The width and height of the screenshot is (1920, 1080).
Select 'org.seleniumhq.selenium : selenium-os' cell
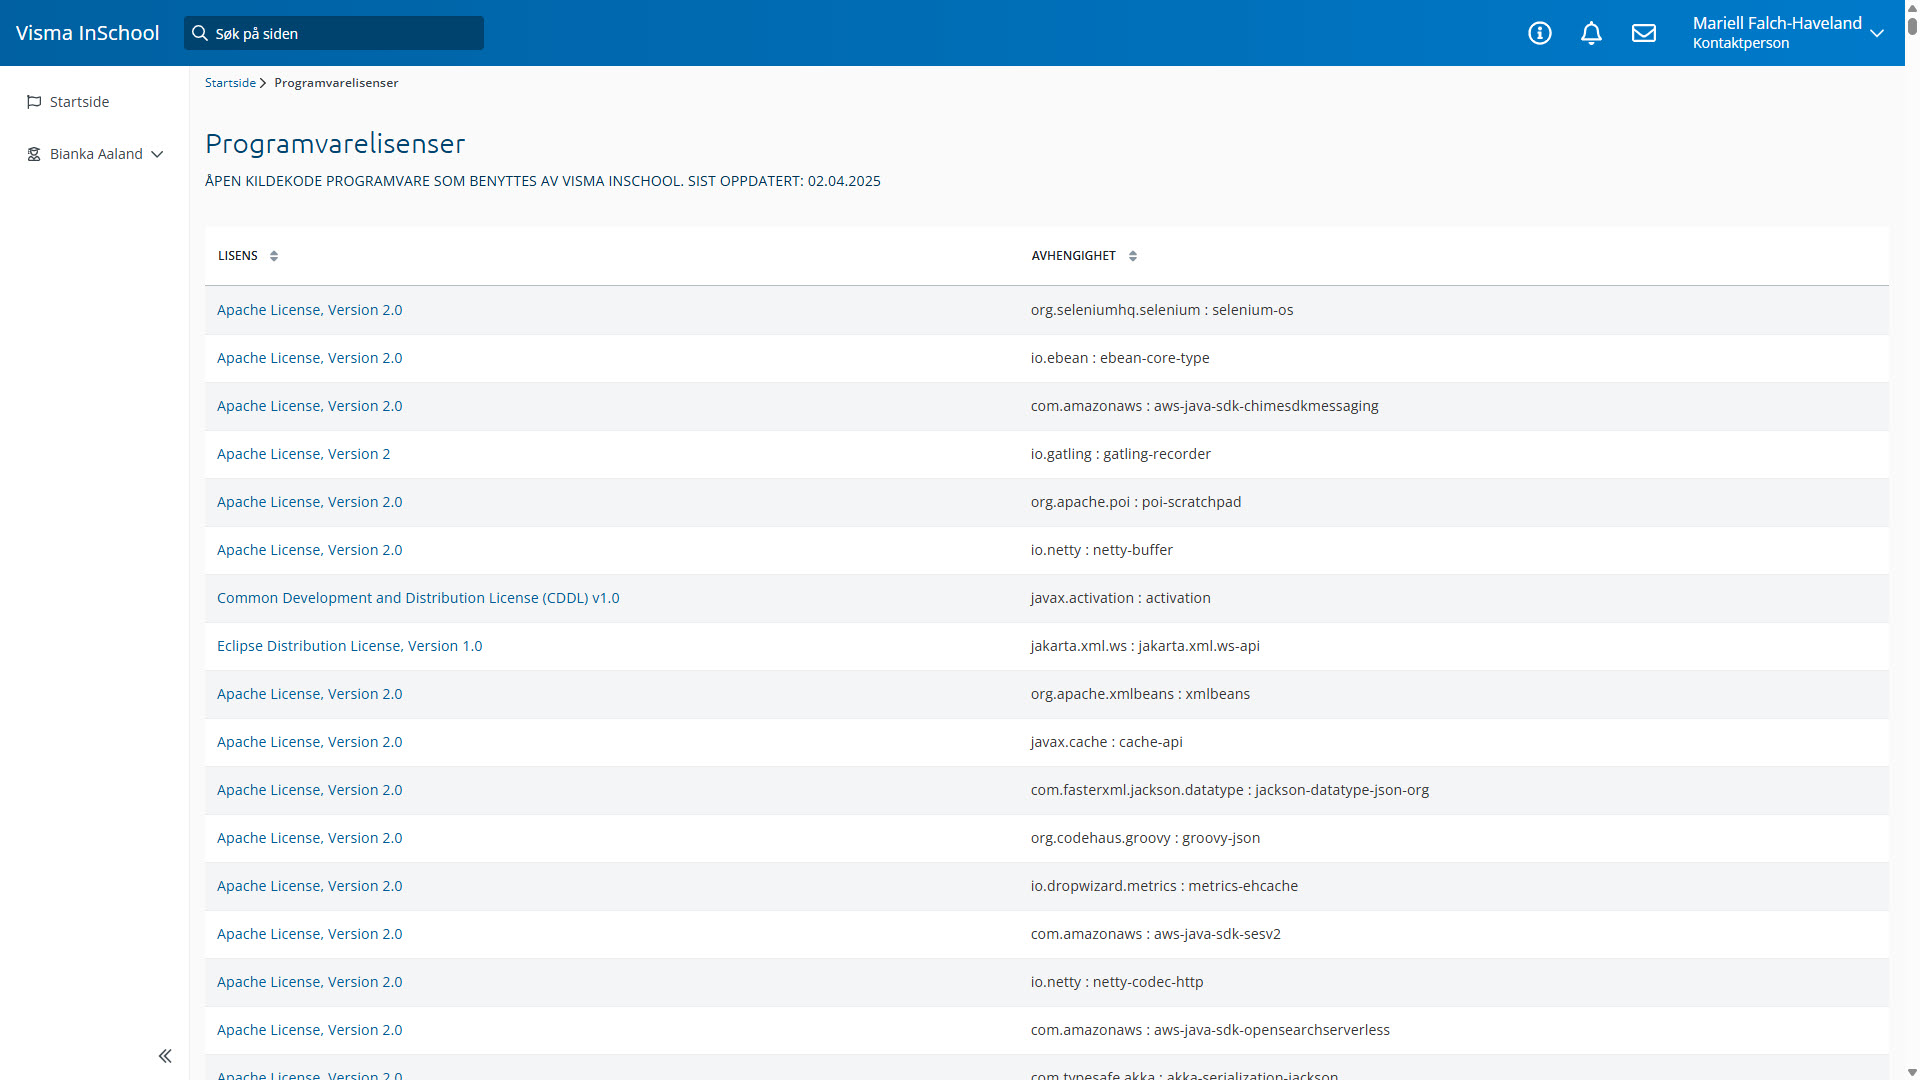coord(1162,310)
